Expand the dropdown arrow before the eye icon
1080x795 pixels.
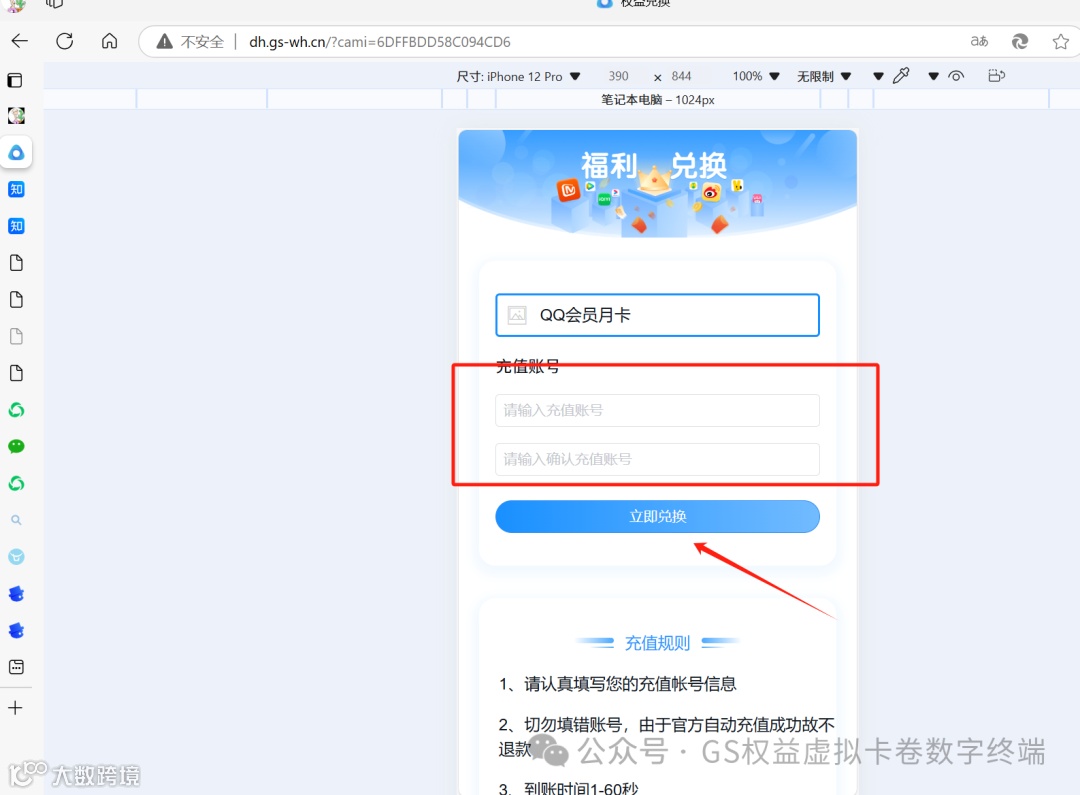(933, 76)
